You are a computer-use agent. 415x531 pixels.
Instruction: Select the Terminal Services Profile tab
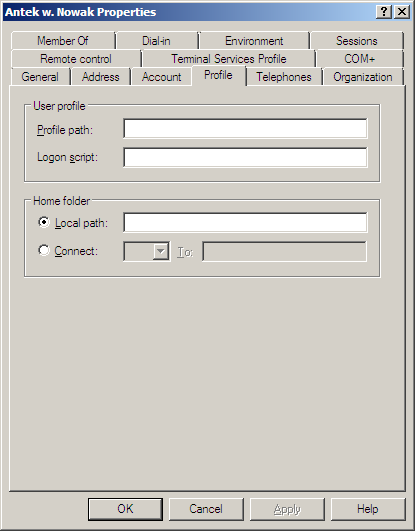click(229, 59)
